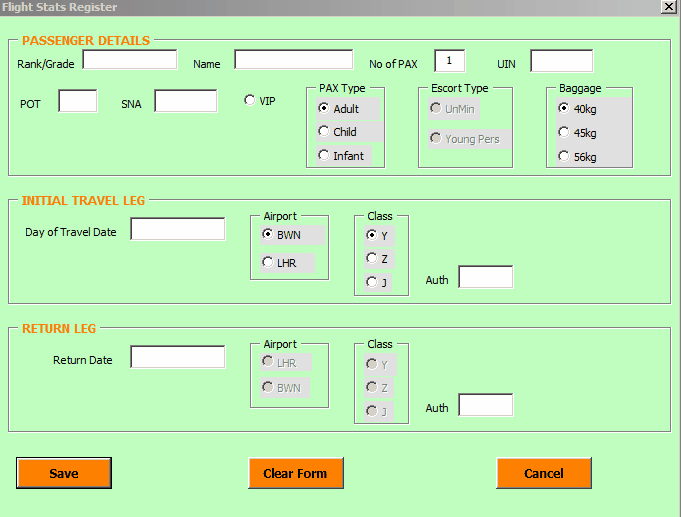Click Auth field in Return Leg
Image resolution: width=681 pixels, height=517 pixels.
(x=486, y=405)
